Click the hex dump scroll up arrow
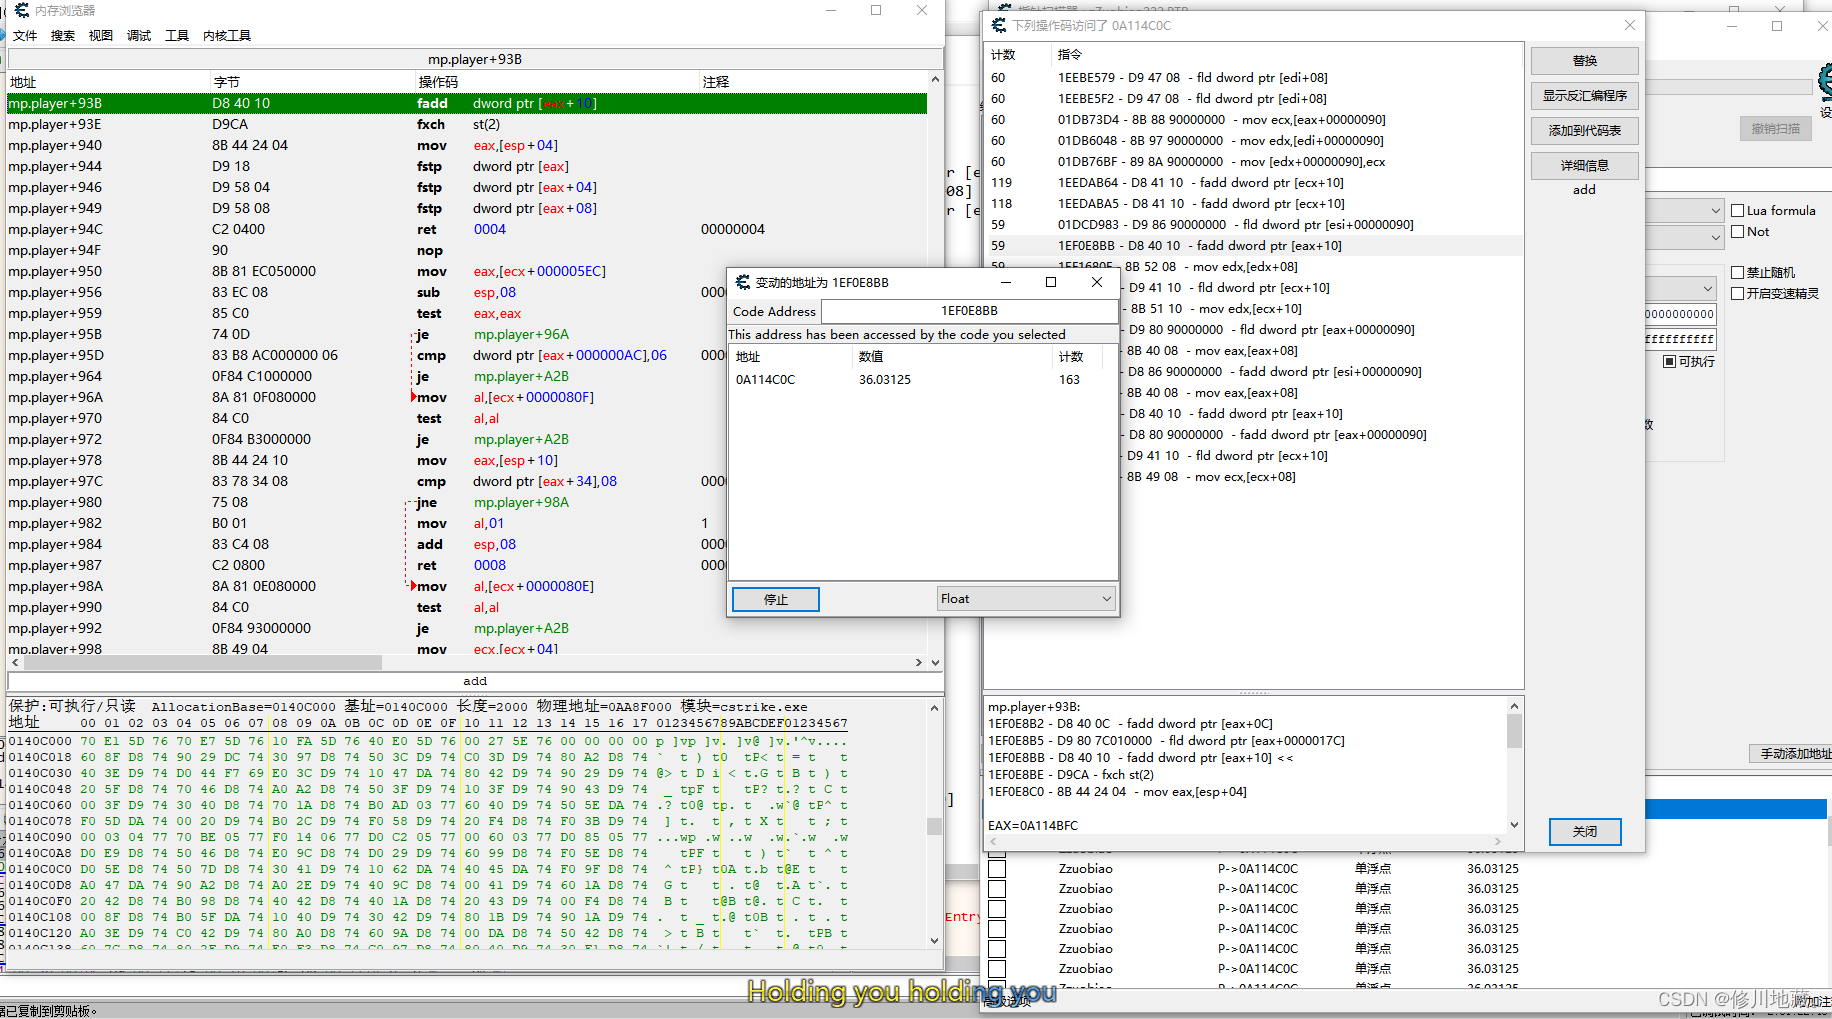This screenshot has width=1832, height=1019. click(935, 707)
